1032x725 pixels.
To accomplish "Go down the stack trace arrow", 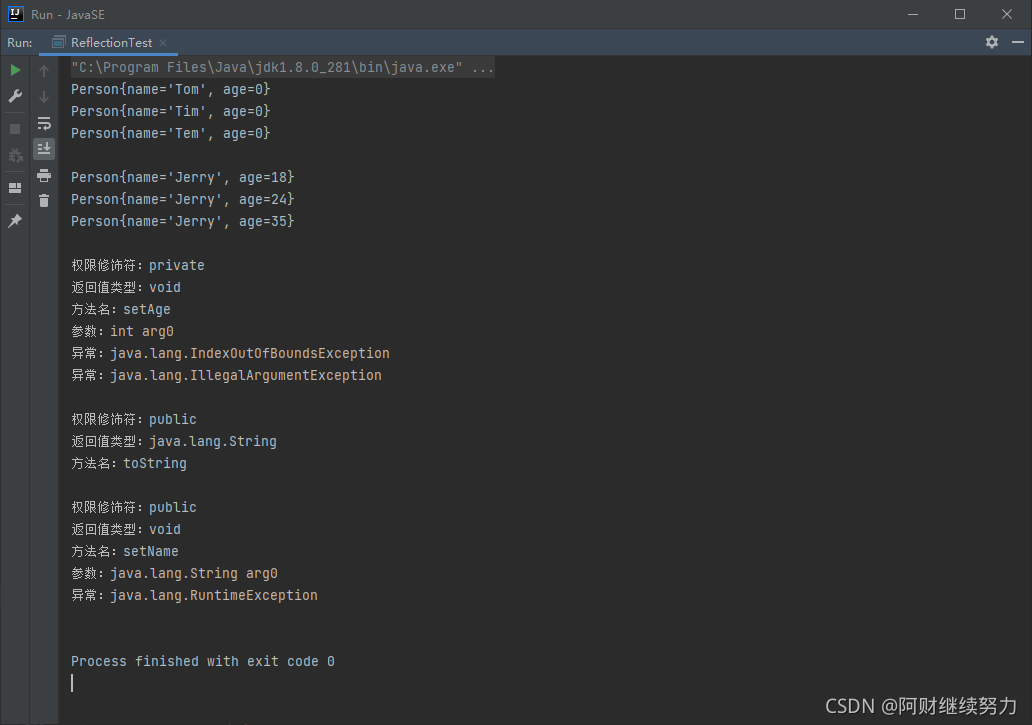I will pos(44,97).
